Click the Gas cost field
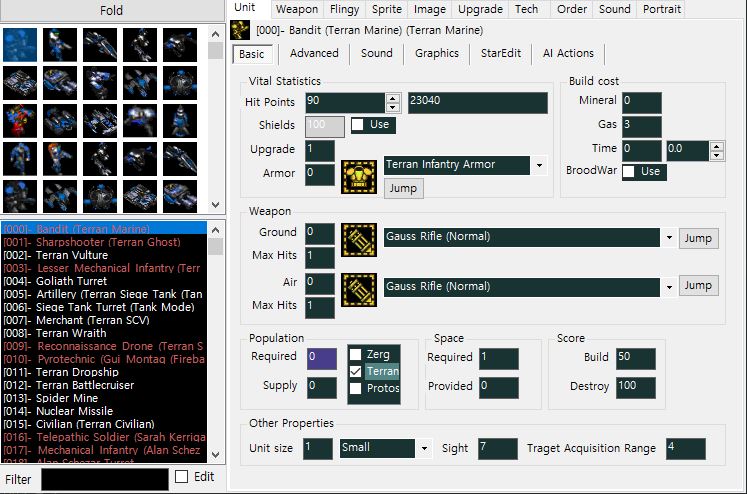Image resolution: width=747 pixels, height=494 pixels. pos(642,127)
